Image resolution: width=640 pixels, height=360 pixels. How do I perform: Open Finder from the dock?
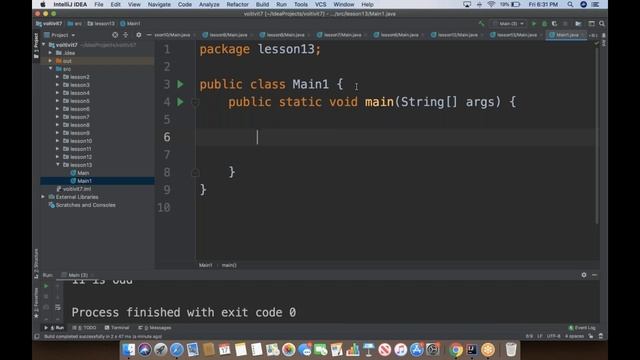point(129,350)
